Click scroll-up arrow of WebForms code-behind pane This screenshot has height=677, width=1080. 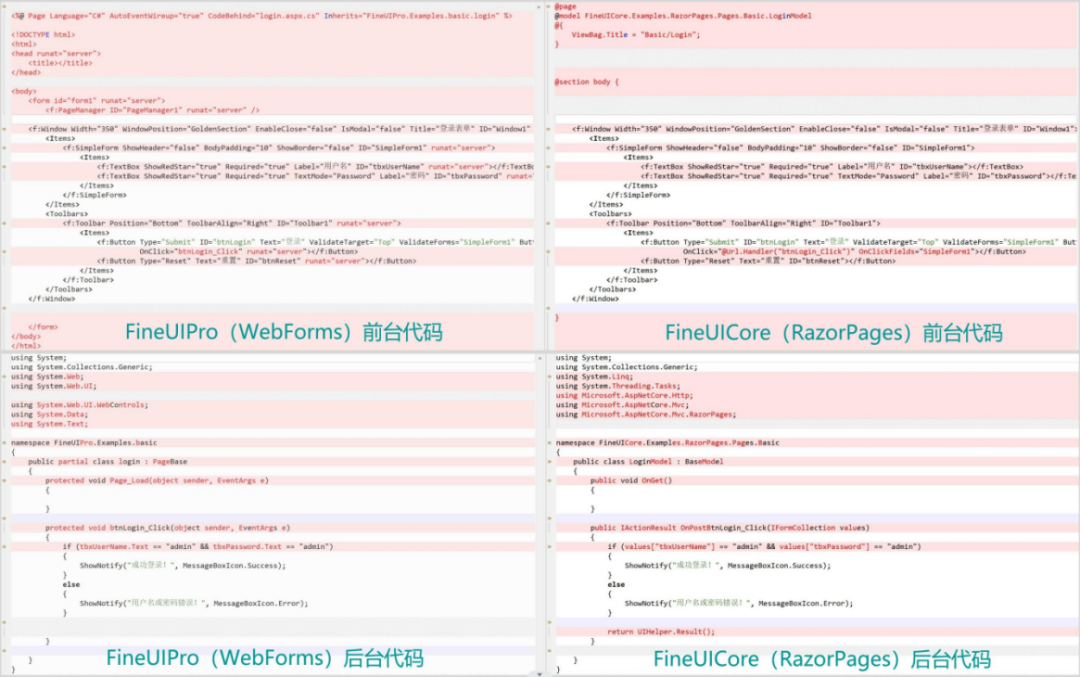(x=539, y=358)
